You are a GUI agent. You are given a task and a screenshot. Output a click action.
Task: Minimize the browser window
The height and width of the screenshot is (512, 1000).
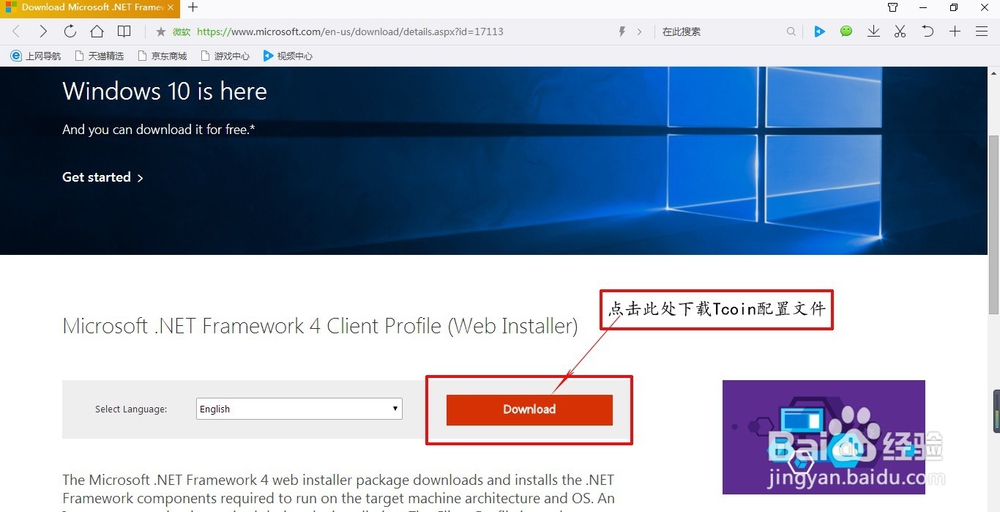(923, 8)
